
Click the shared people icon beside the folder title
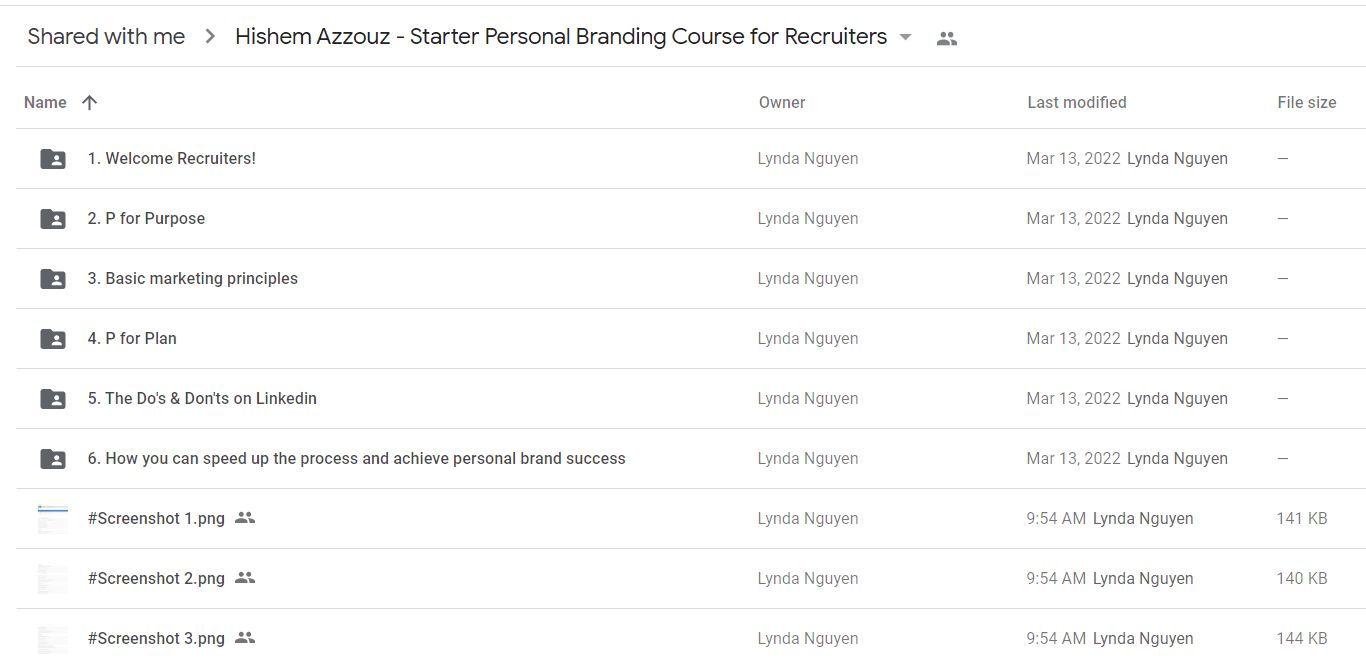(x=947, y=38)
